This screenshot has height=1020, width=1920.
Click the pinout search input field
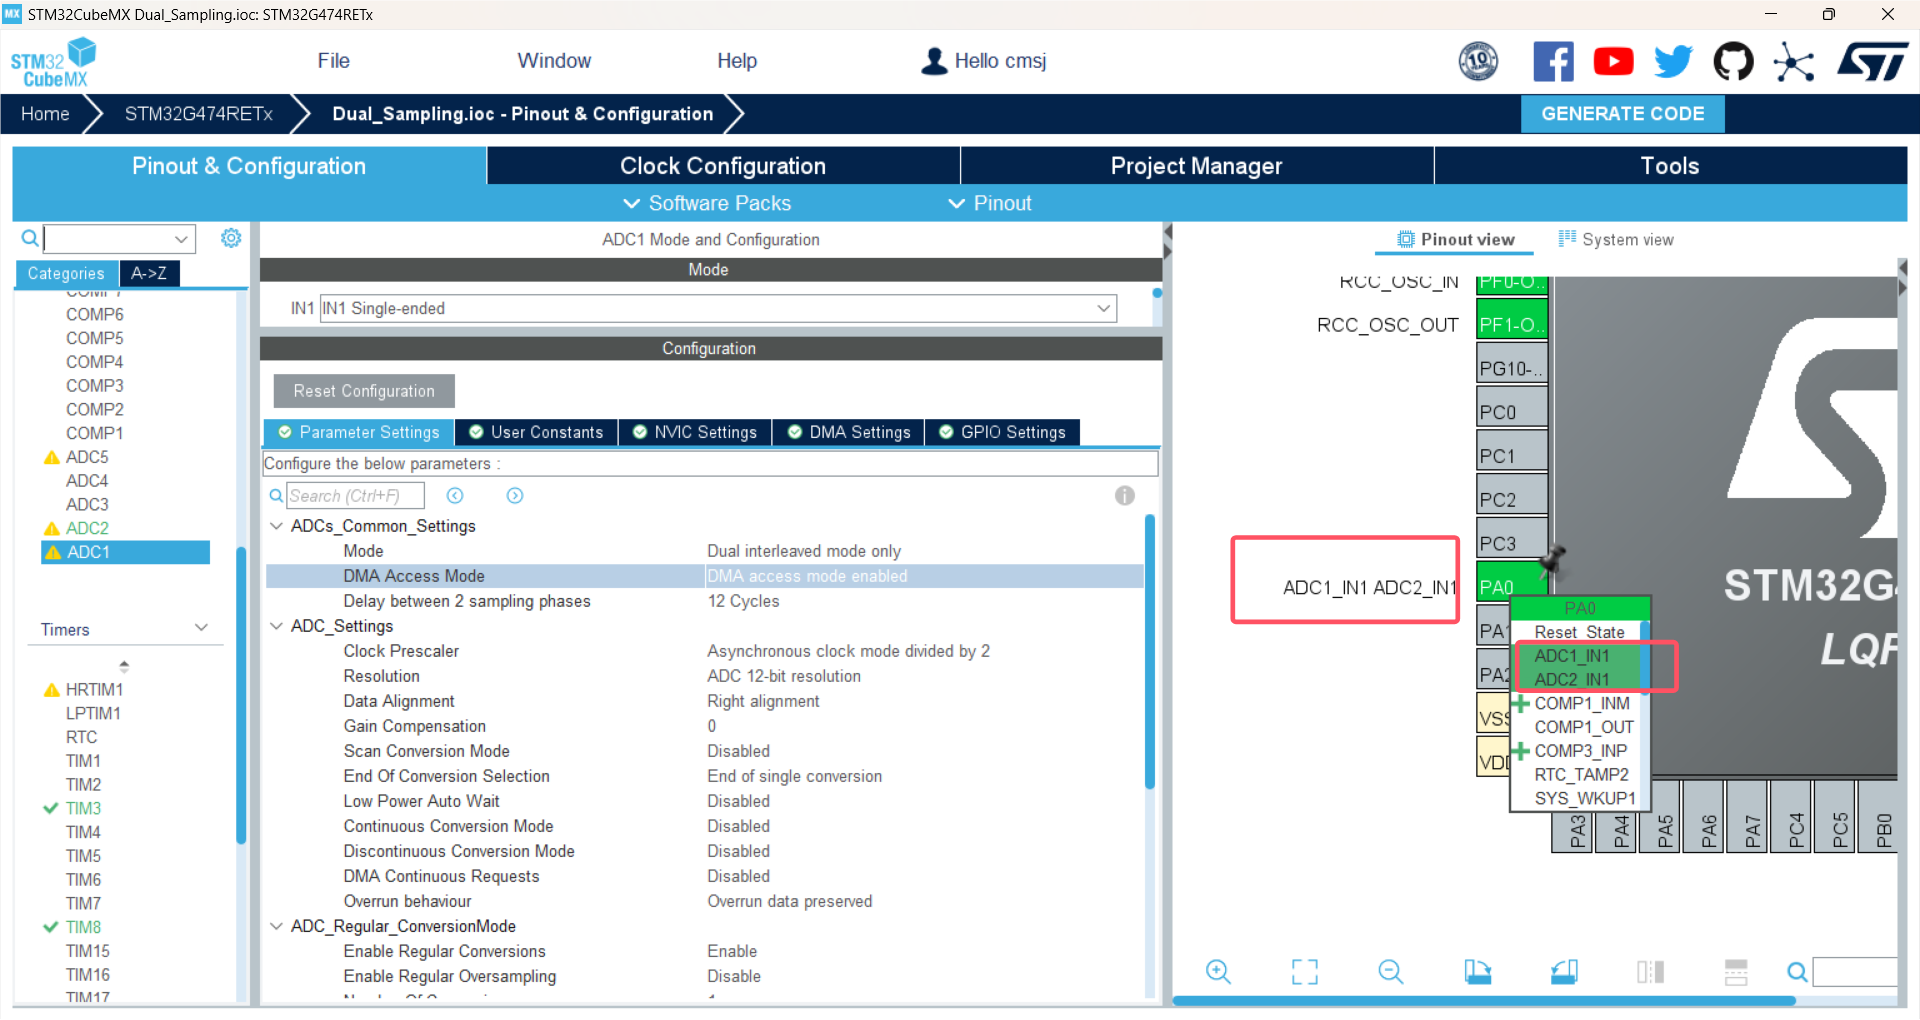tap(1855, 972)
